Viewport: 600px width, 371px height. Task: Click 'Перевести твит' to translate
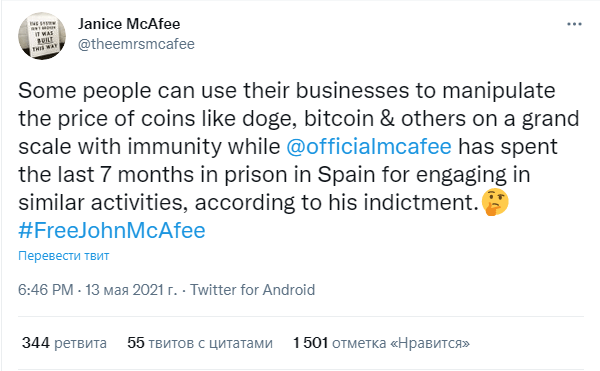(64, 255)
